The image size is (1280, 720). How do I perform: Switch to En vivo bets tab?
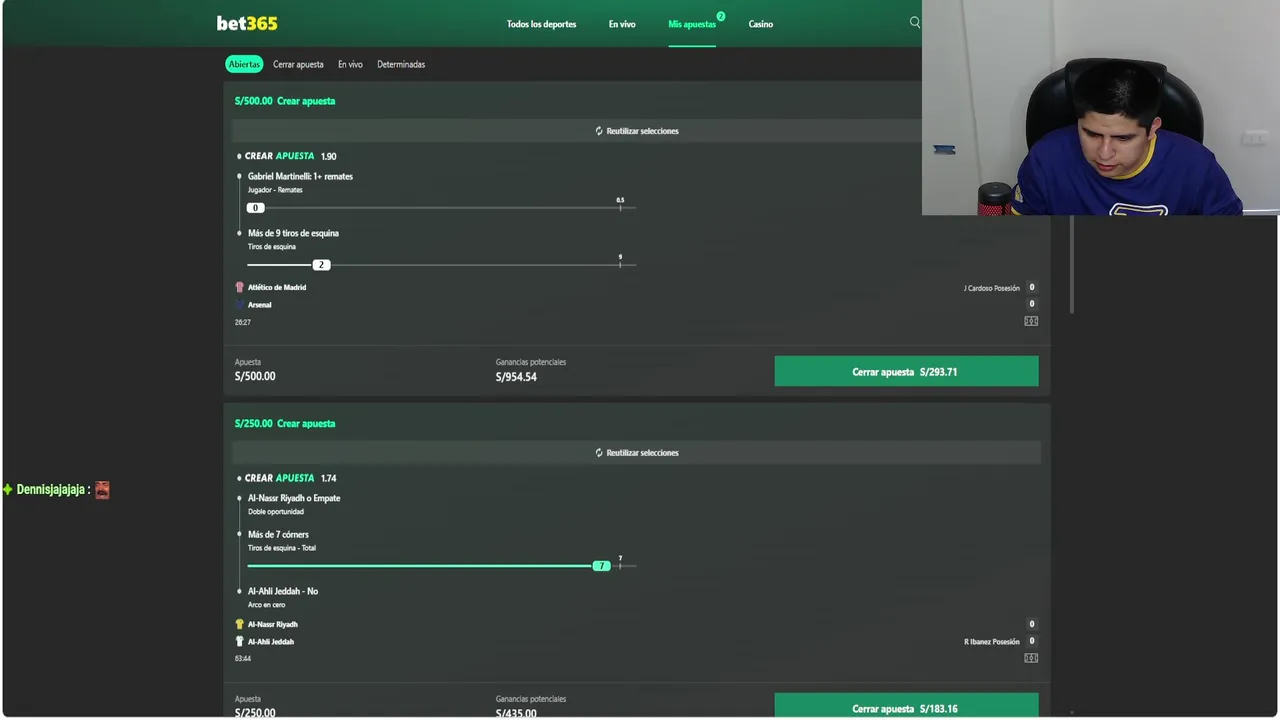pos(350,64)
